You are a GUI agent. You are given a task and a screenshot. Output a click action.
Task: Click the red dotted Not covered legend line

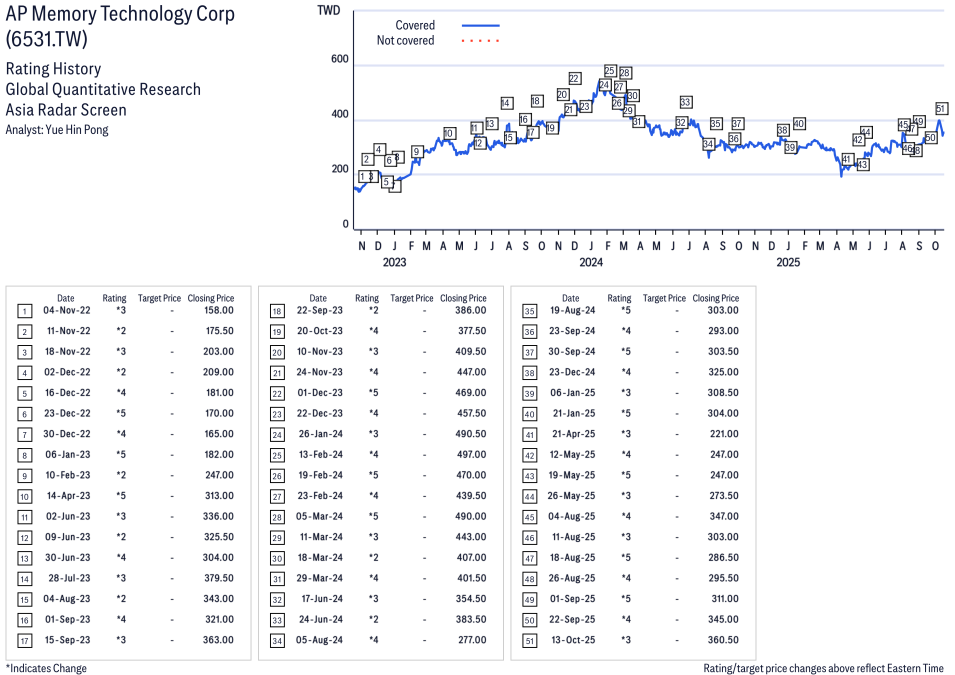pyautogui.click(x=481, y=41)
